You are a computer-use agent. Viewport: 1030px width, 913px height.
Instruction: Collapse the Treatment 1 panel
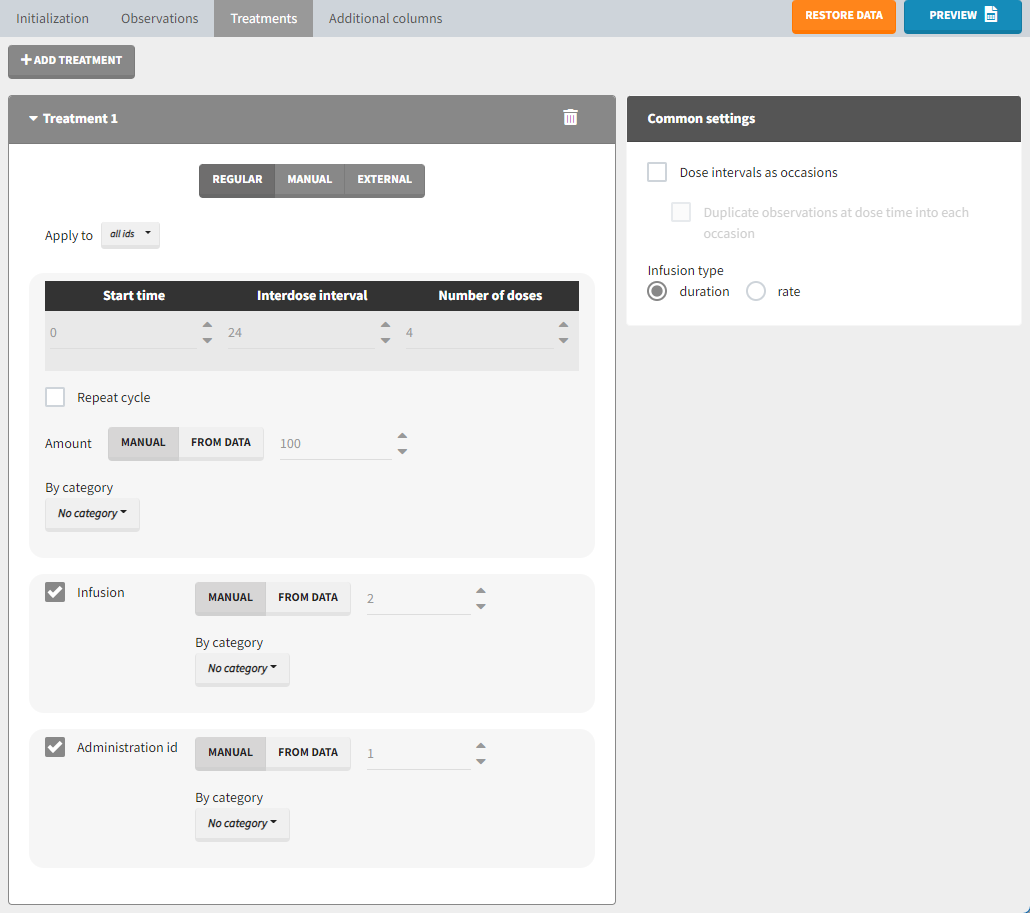34,119
